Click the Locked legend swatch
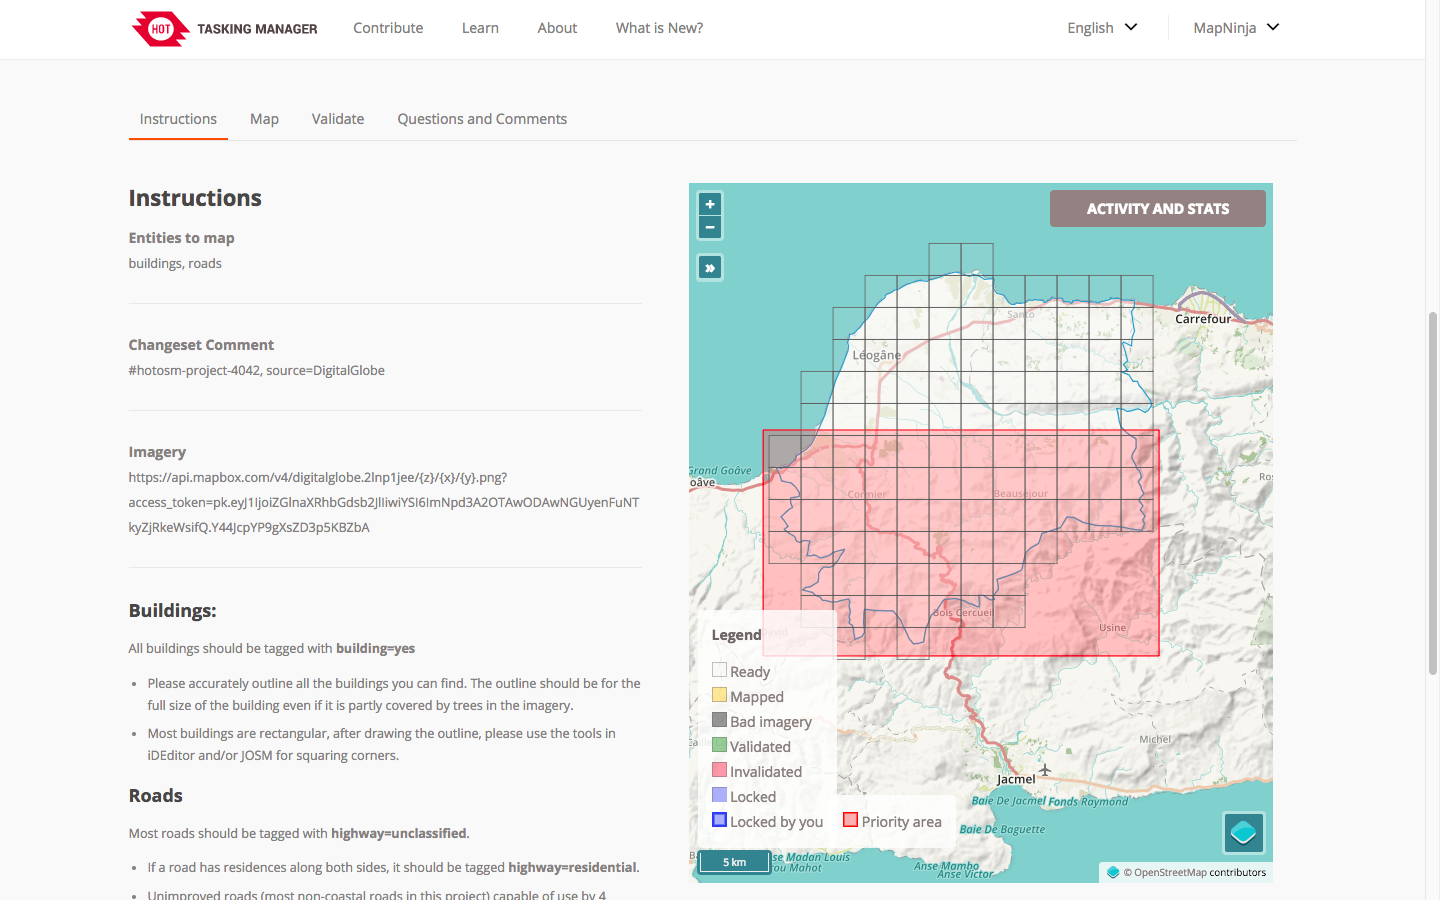The width and height of the screenshot is (1440, 900). click(719, 795)
